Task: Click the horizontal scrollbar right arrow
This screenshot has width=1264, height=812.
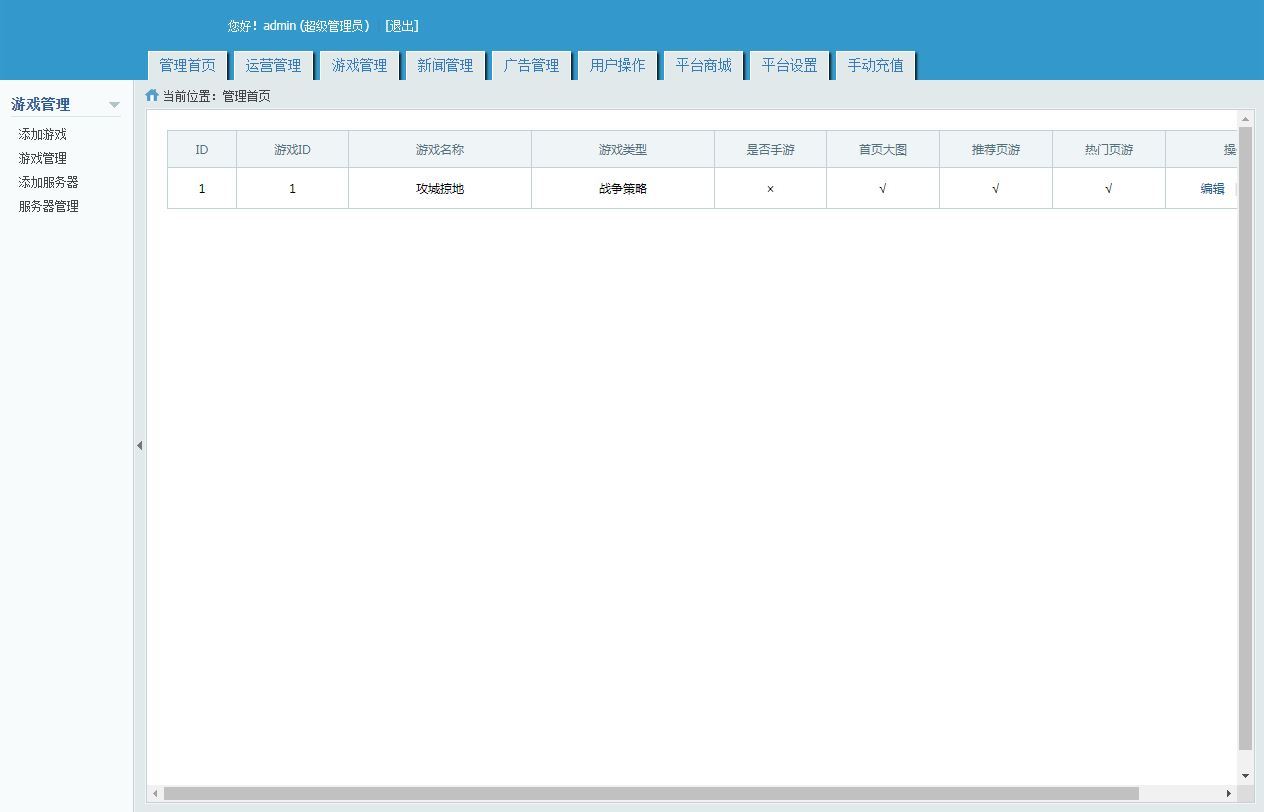Action: [x=1229, y=793]
